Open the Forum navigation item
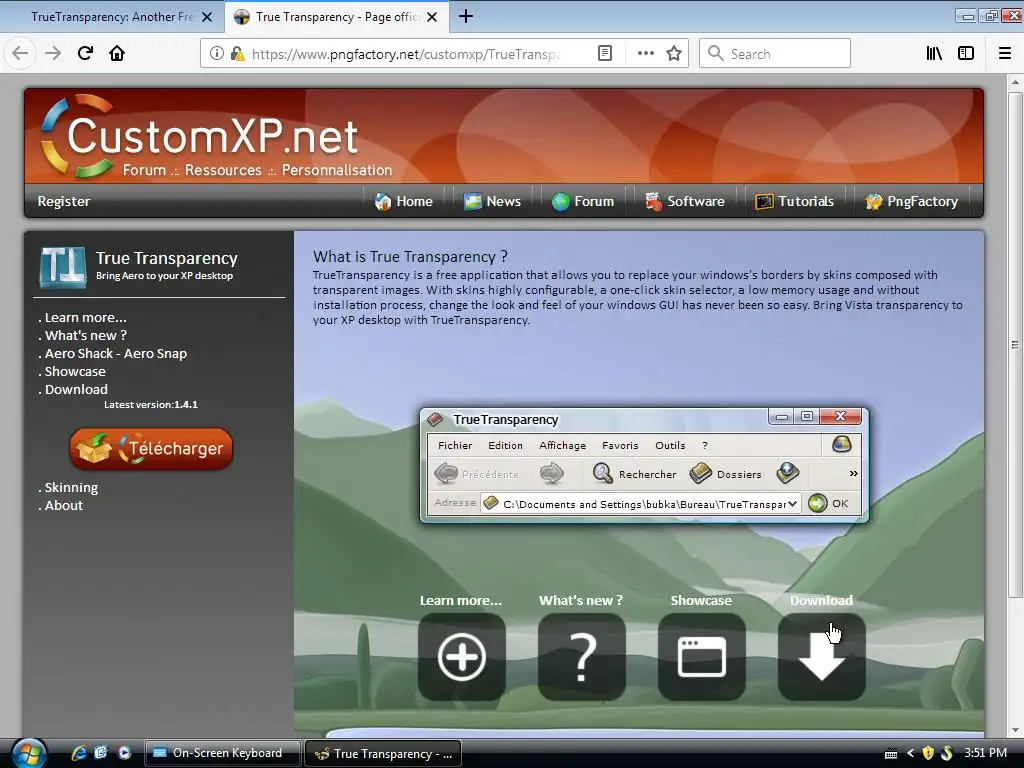Viewport: 1024px width, 768px height. 583,201
